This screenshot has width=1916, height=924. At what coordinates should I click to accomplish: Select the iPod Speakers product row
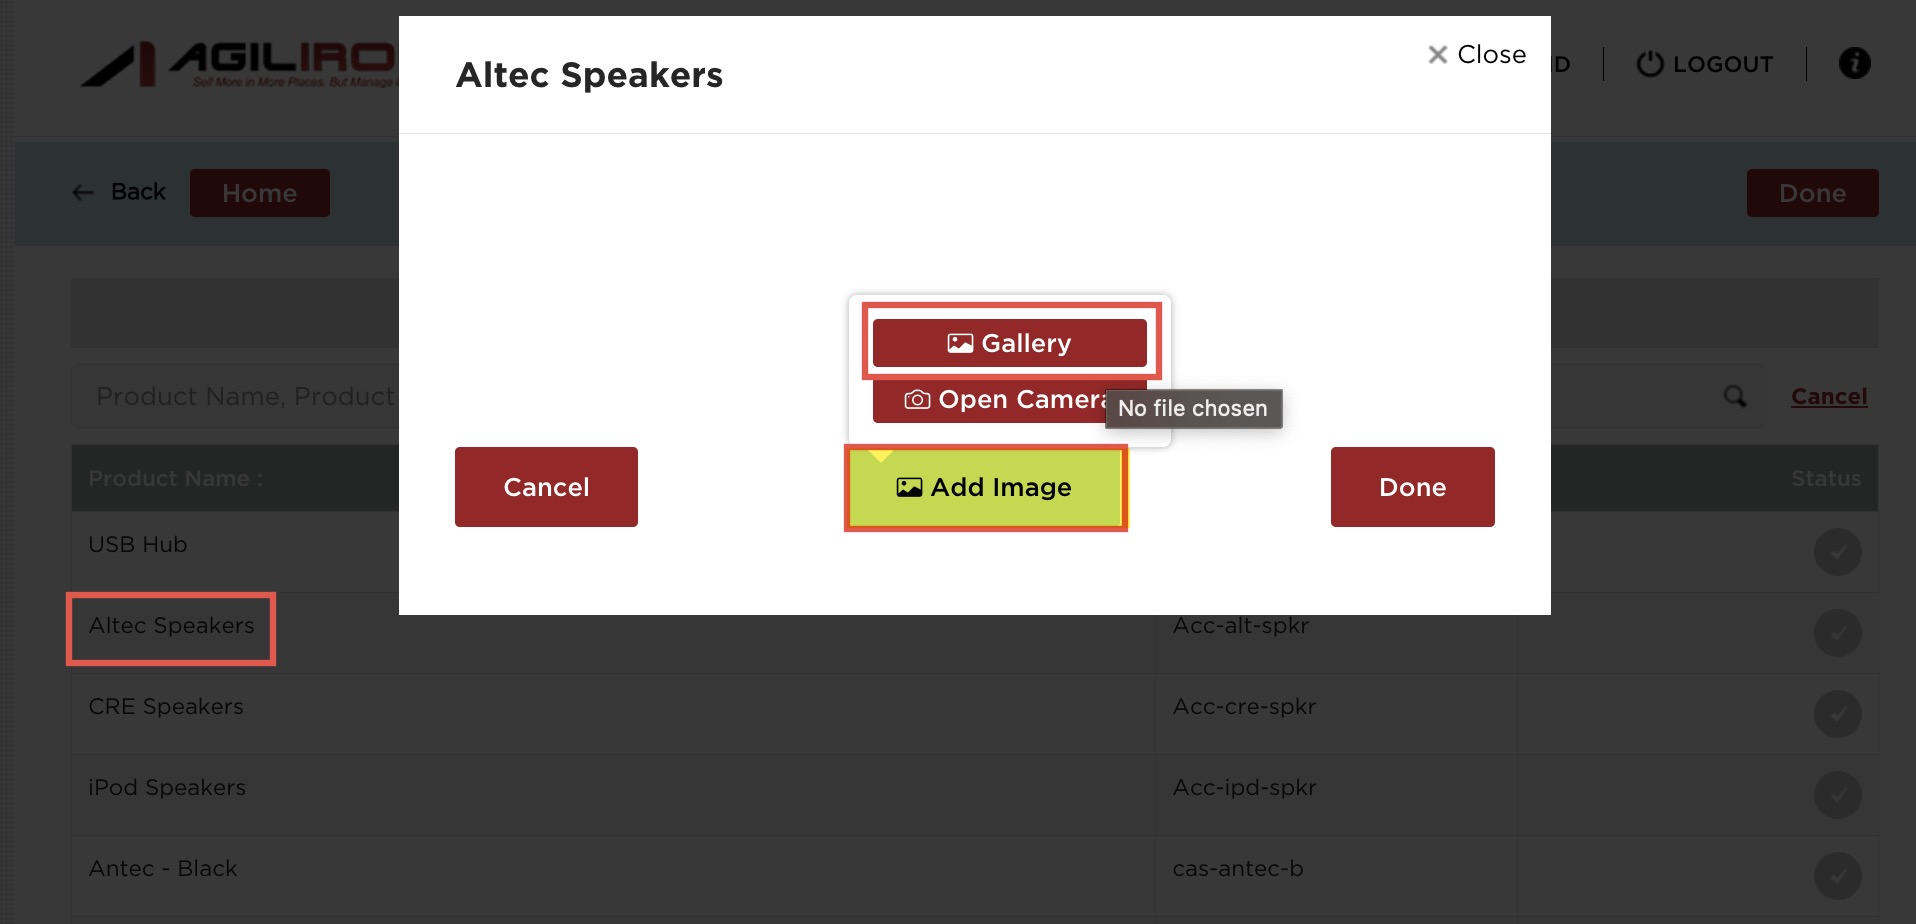975,795
